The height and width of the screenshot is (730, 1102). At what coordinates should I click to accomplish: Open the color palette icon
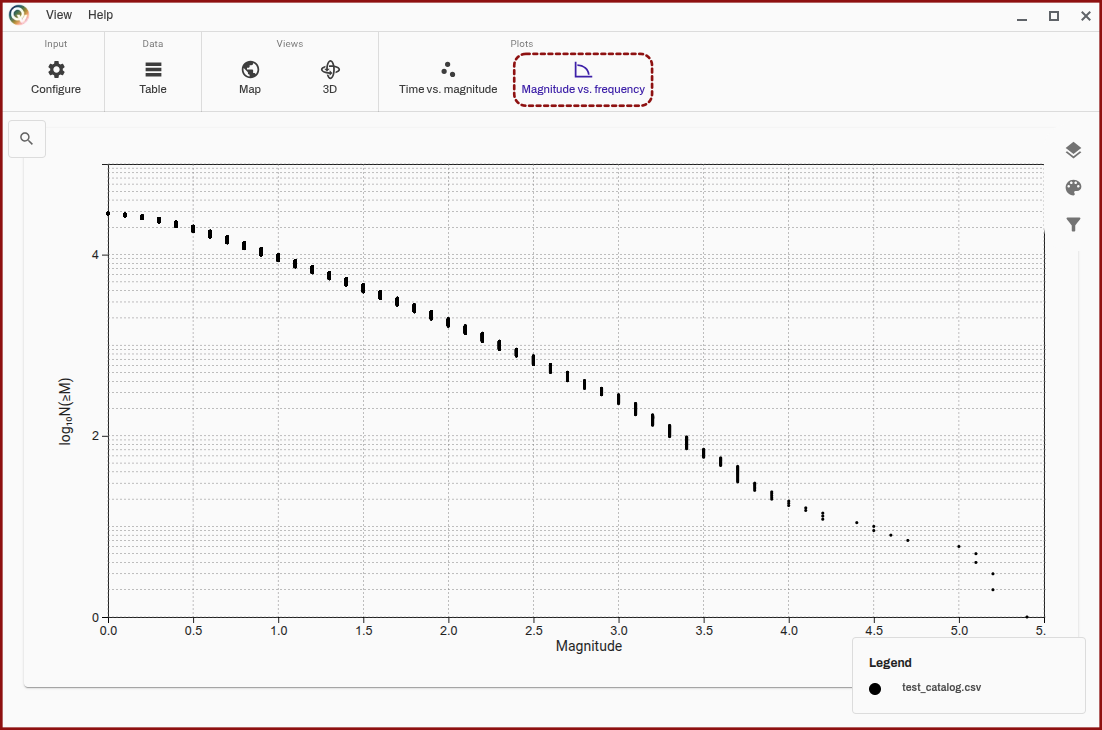coord(1073,187)
